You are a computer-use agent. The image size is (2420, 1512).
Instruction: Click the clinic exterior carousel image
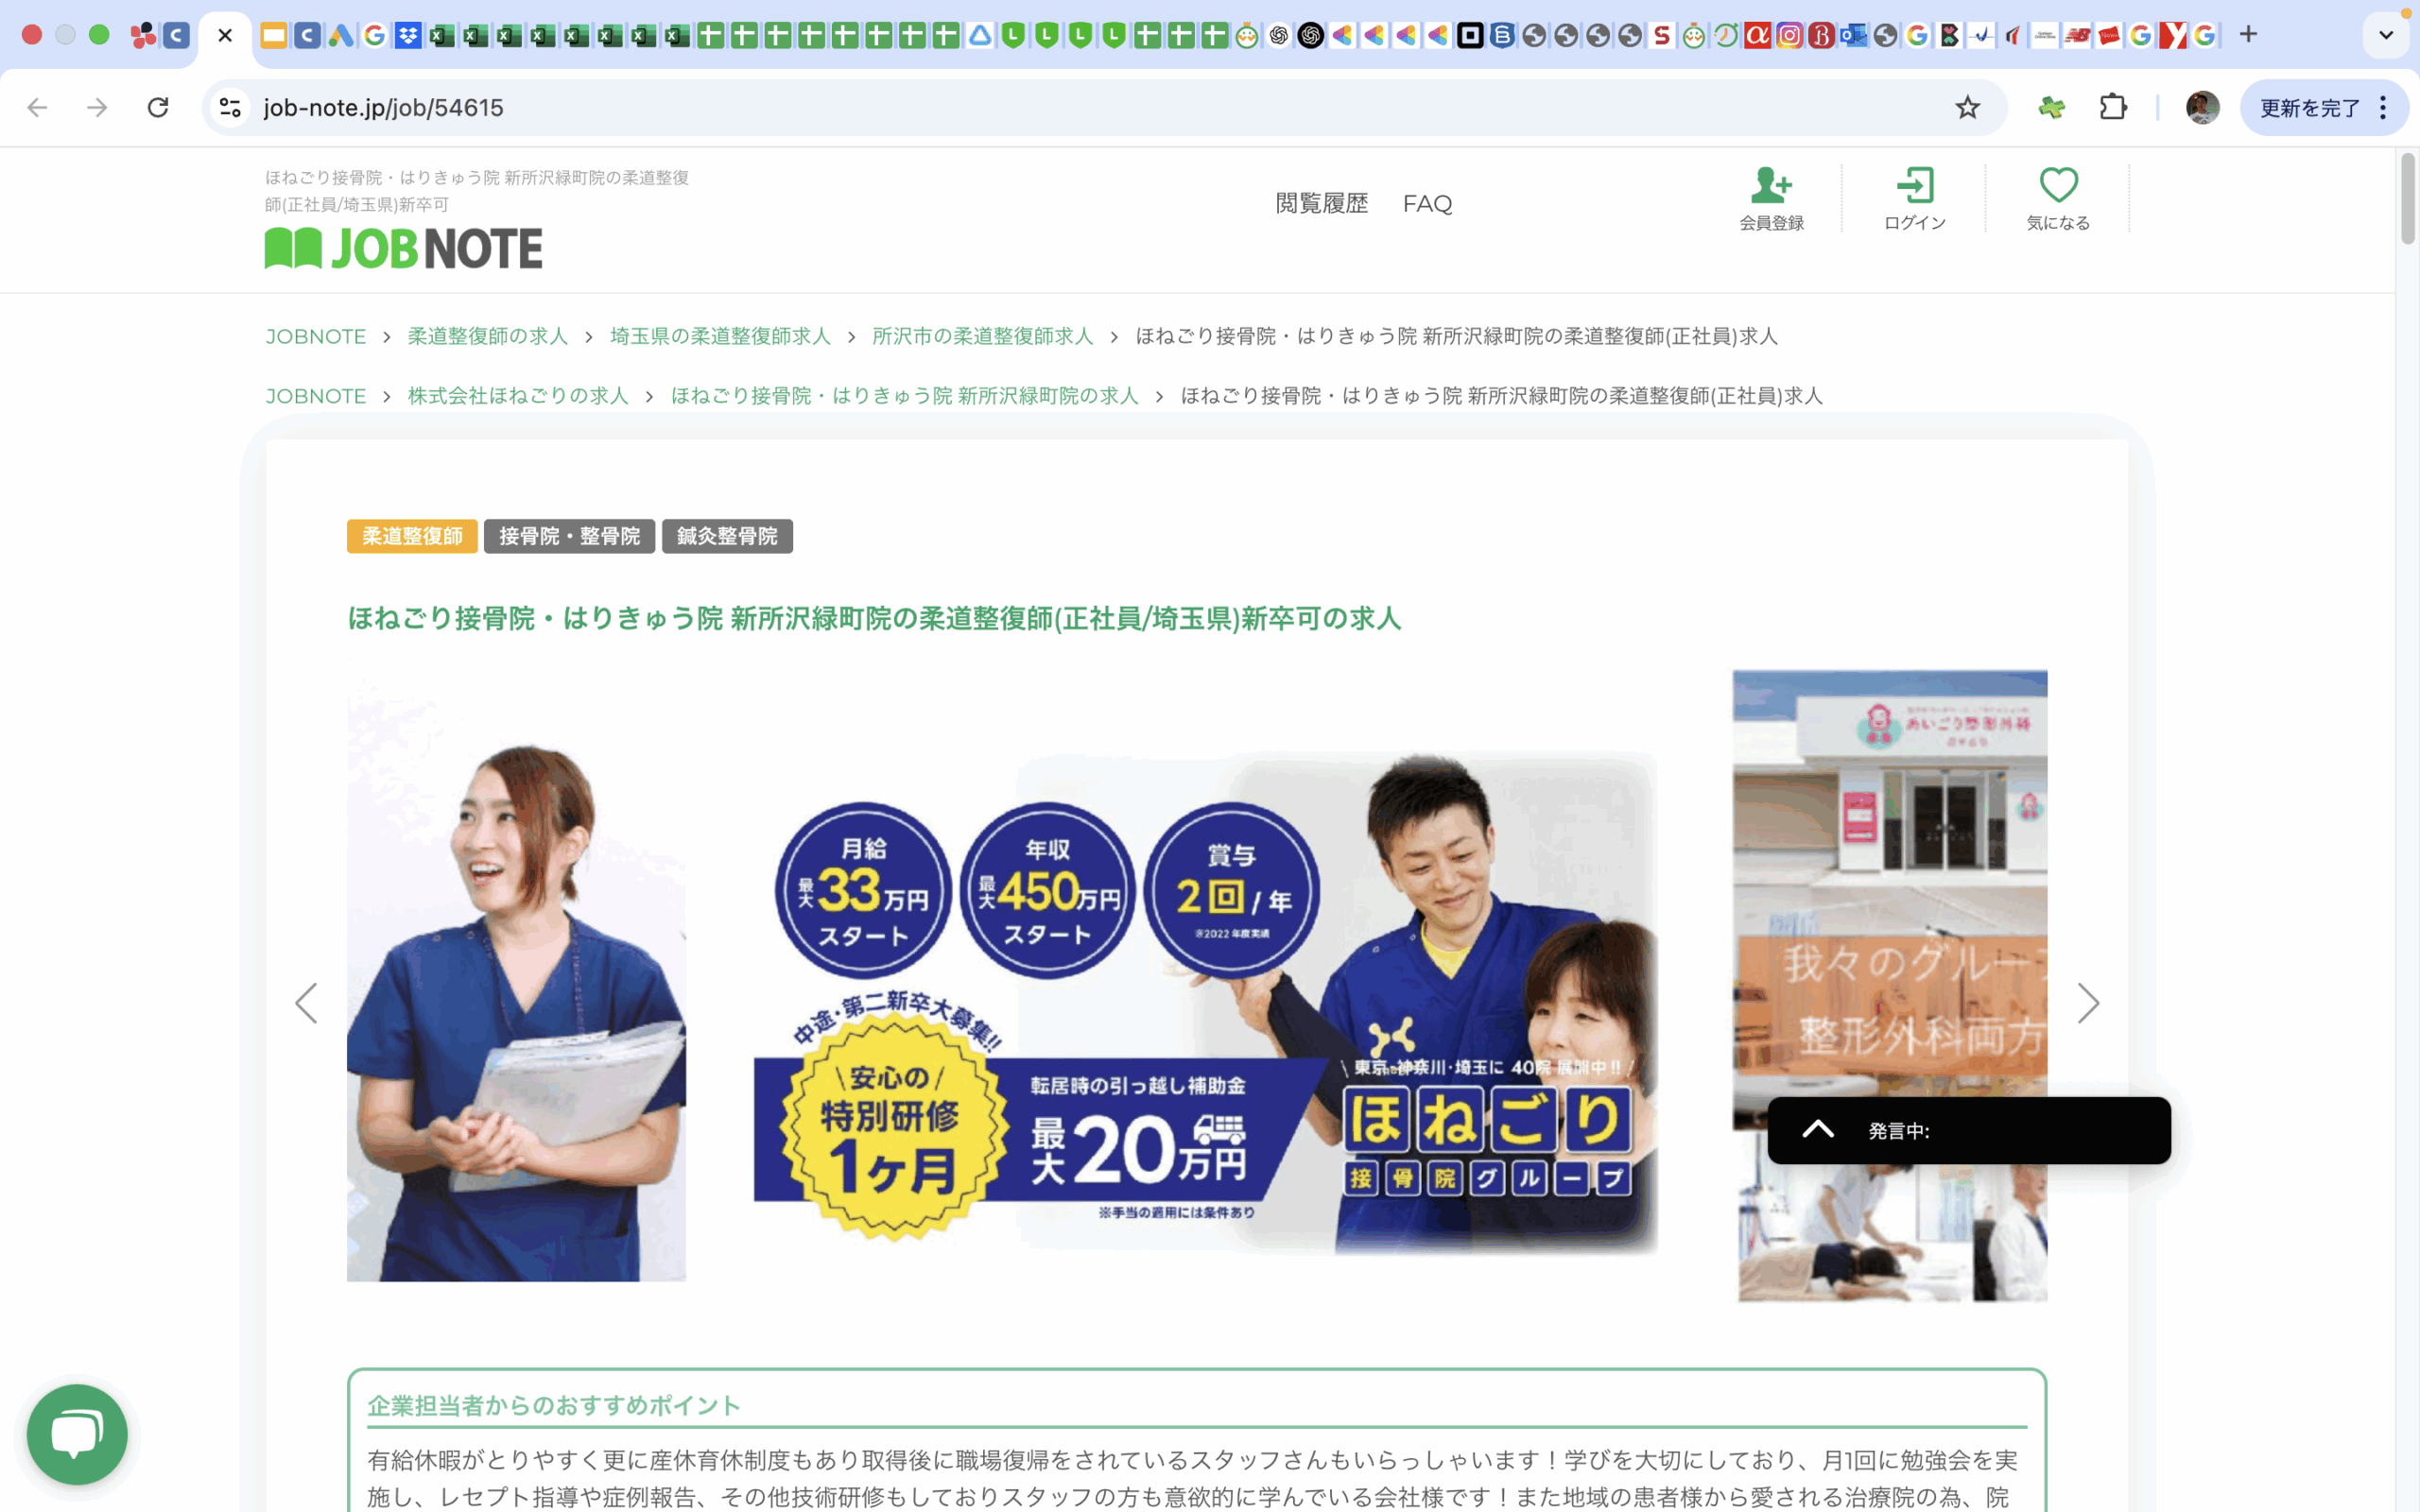1890,985
